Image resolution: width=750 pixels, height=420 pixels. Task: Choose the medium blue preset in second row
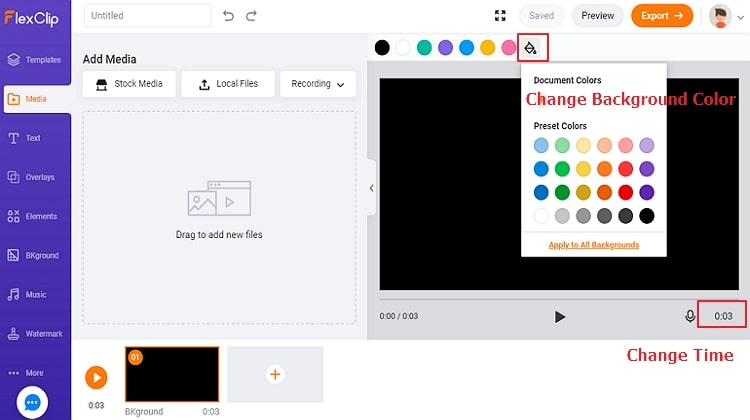coord(541,168)
